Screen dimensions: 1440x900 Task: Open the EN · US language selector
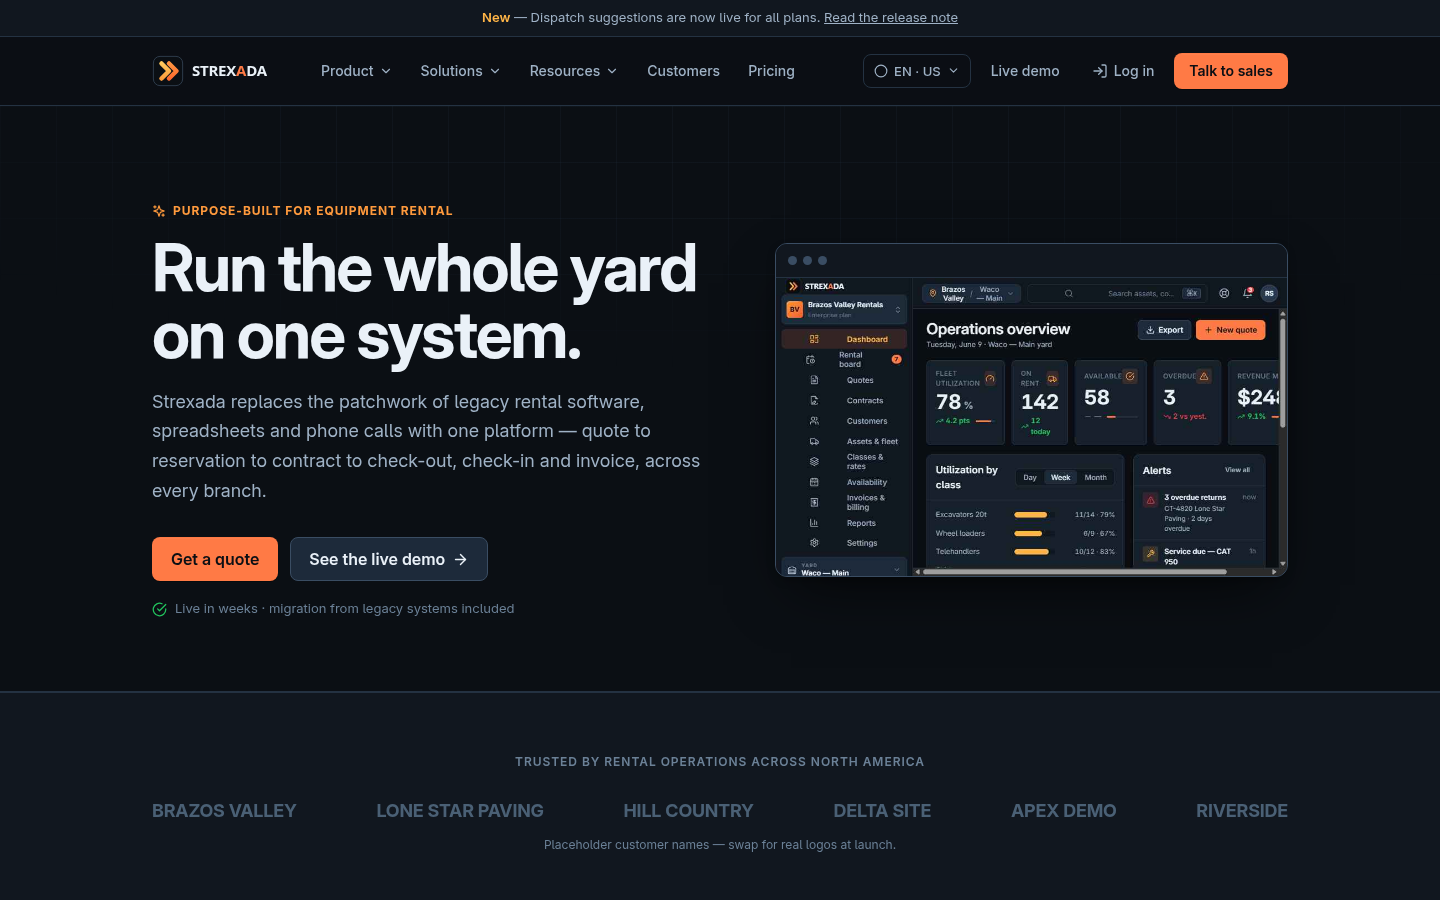point(917,71)
